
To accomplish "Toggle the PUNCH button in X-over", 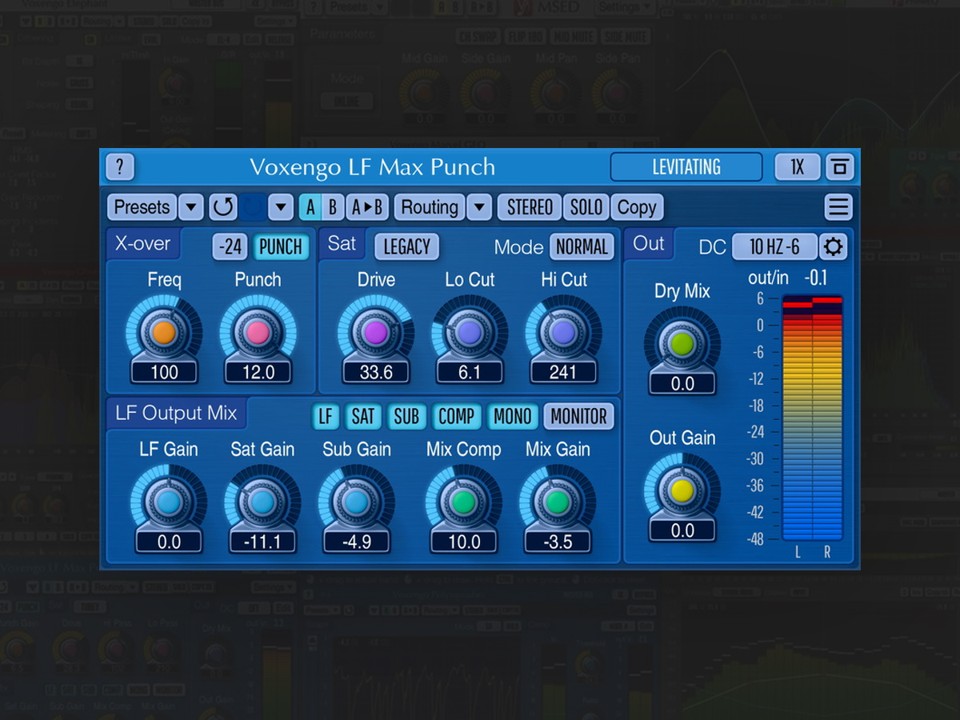I will 280,247.
